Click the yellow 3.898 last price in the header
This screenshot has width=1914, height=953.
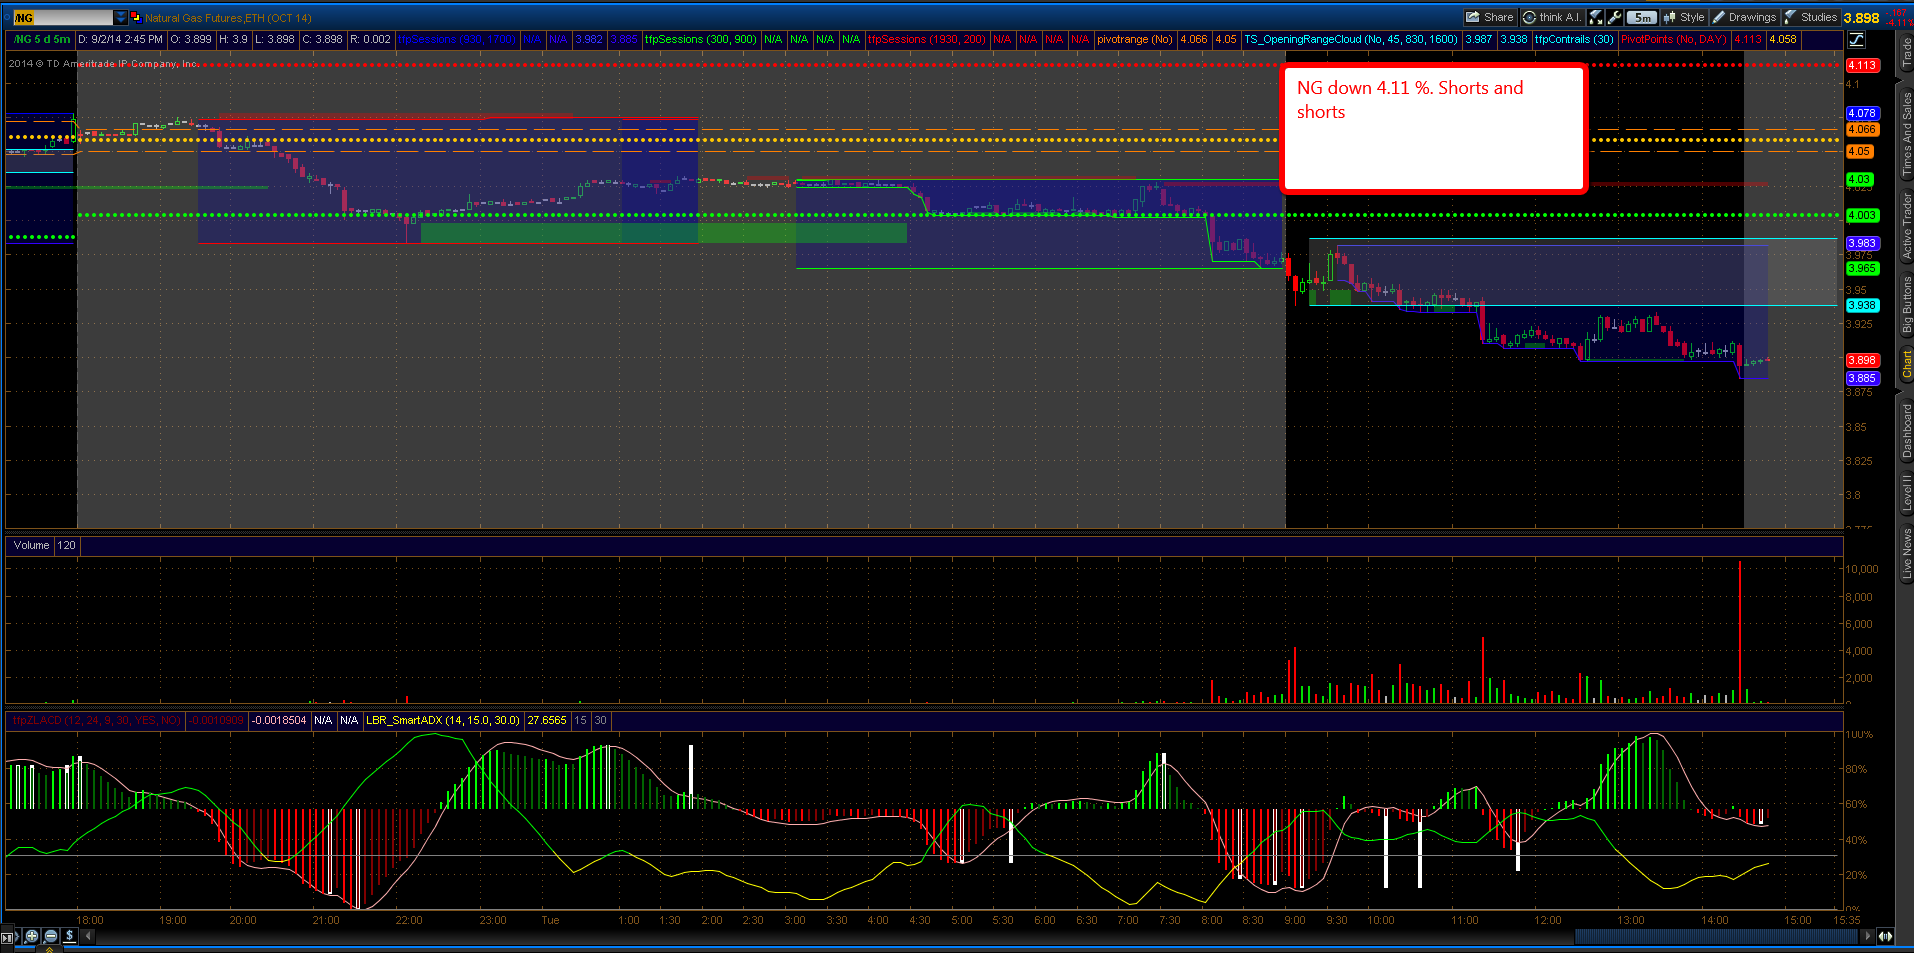tap(1861, 18)
